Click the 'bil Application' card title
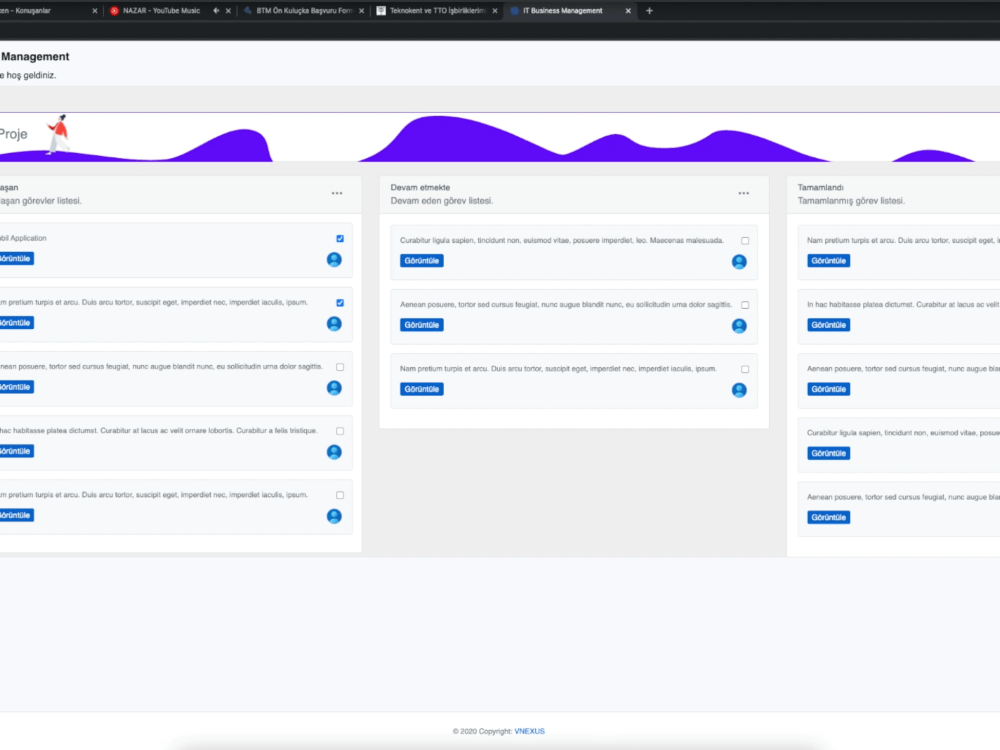 pos(24,239)
